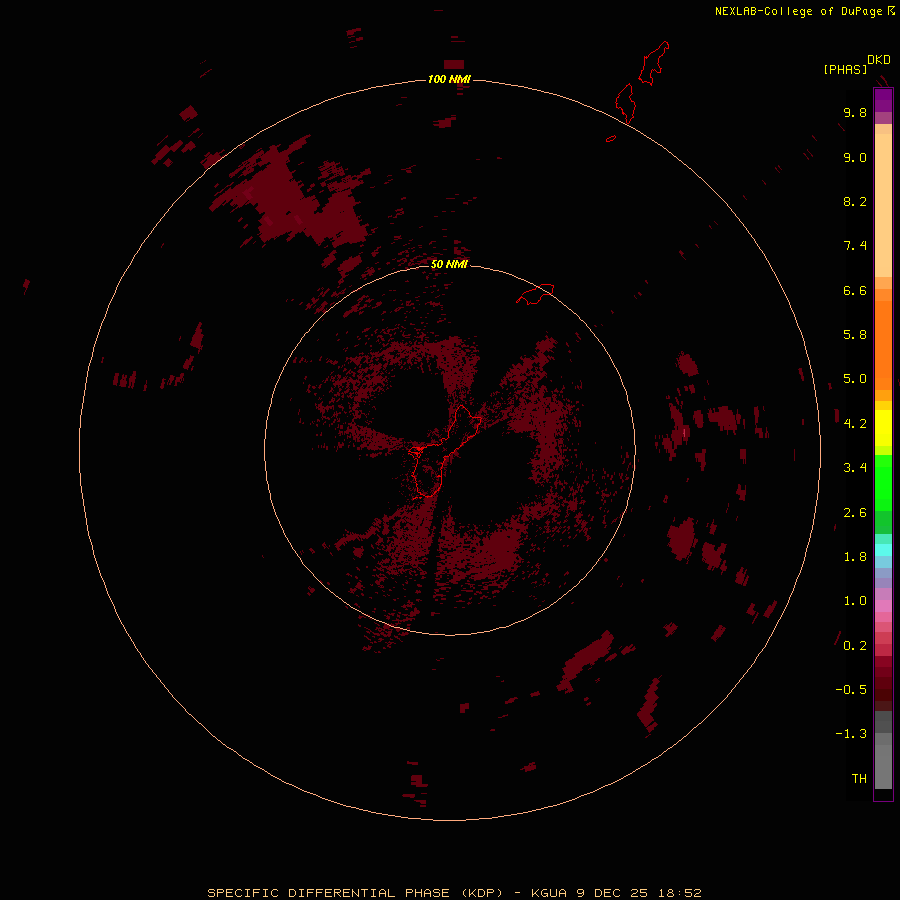Click the 0.2 legend value
The width and height of the screenshot is (900, 900).
855,646
